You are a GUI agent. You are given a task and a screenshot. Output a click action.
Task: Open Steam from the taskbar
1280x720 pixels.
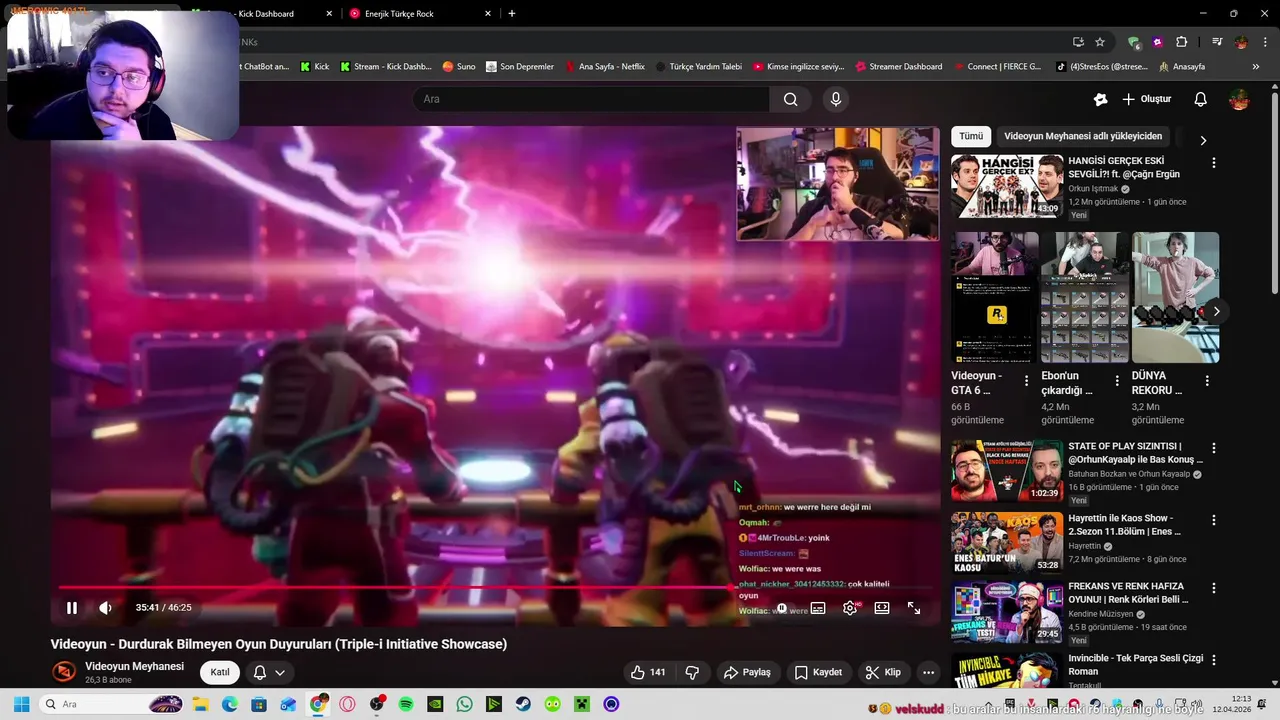[523, 704]
